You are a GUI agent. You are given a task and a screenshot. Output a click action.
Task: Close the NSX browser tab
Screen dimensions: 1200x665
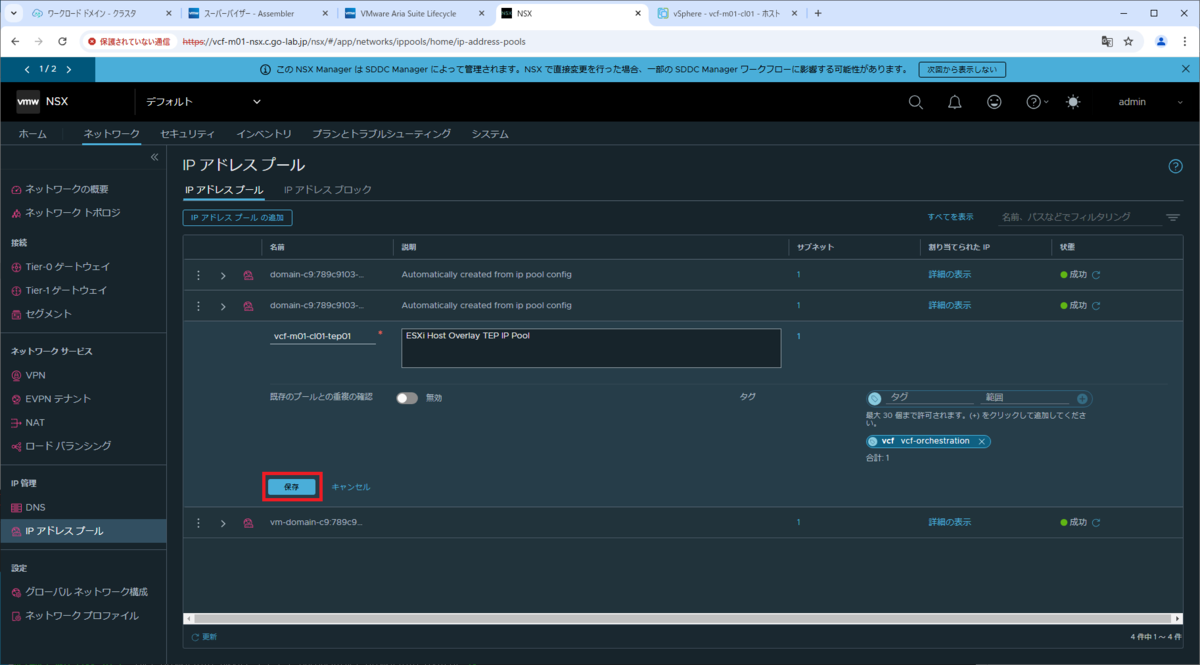click(x=636, y=13)
